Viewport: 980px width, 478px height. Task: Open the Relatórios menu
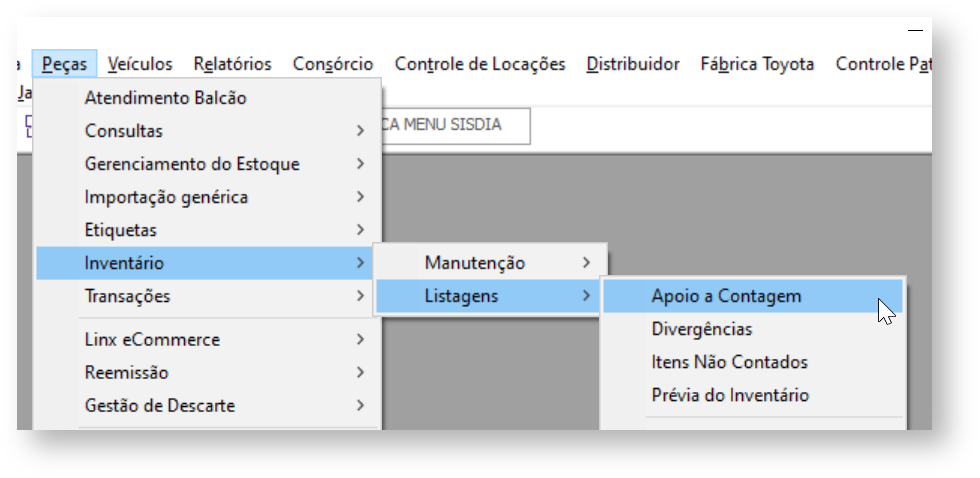(x=232, y=64)
